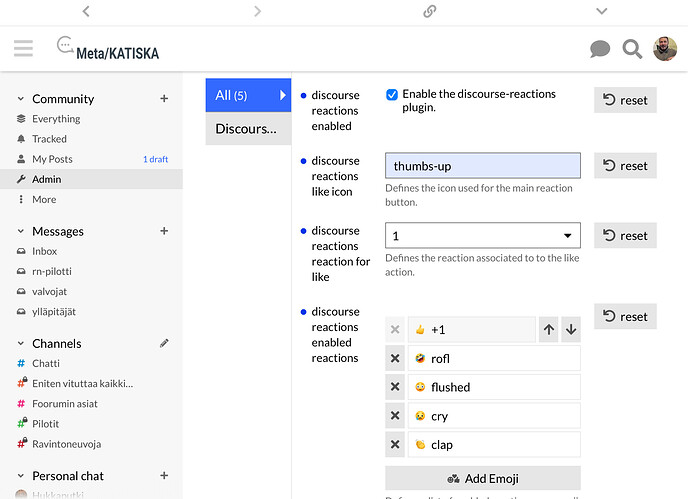Open search with magnifier icon
Image resolution: width=688 pixels, height=499 pixels.
[x=632, y=49]
